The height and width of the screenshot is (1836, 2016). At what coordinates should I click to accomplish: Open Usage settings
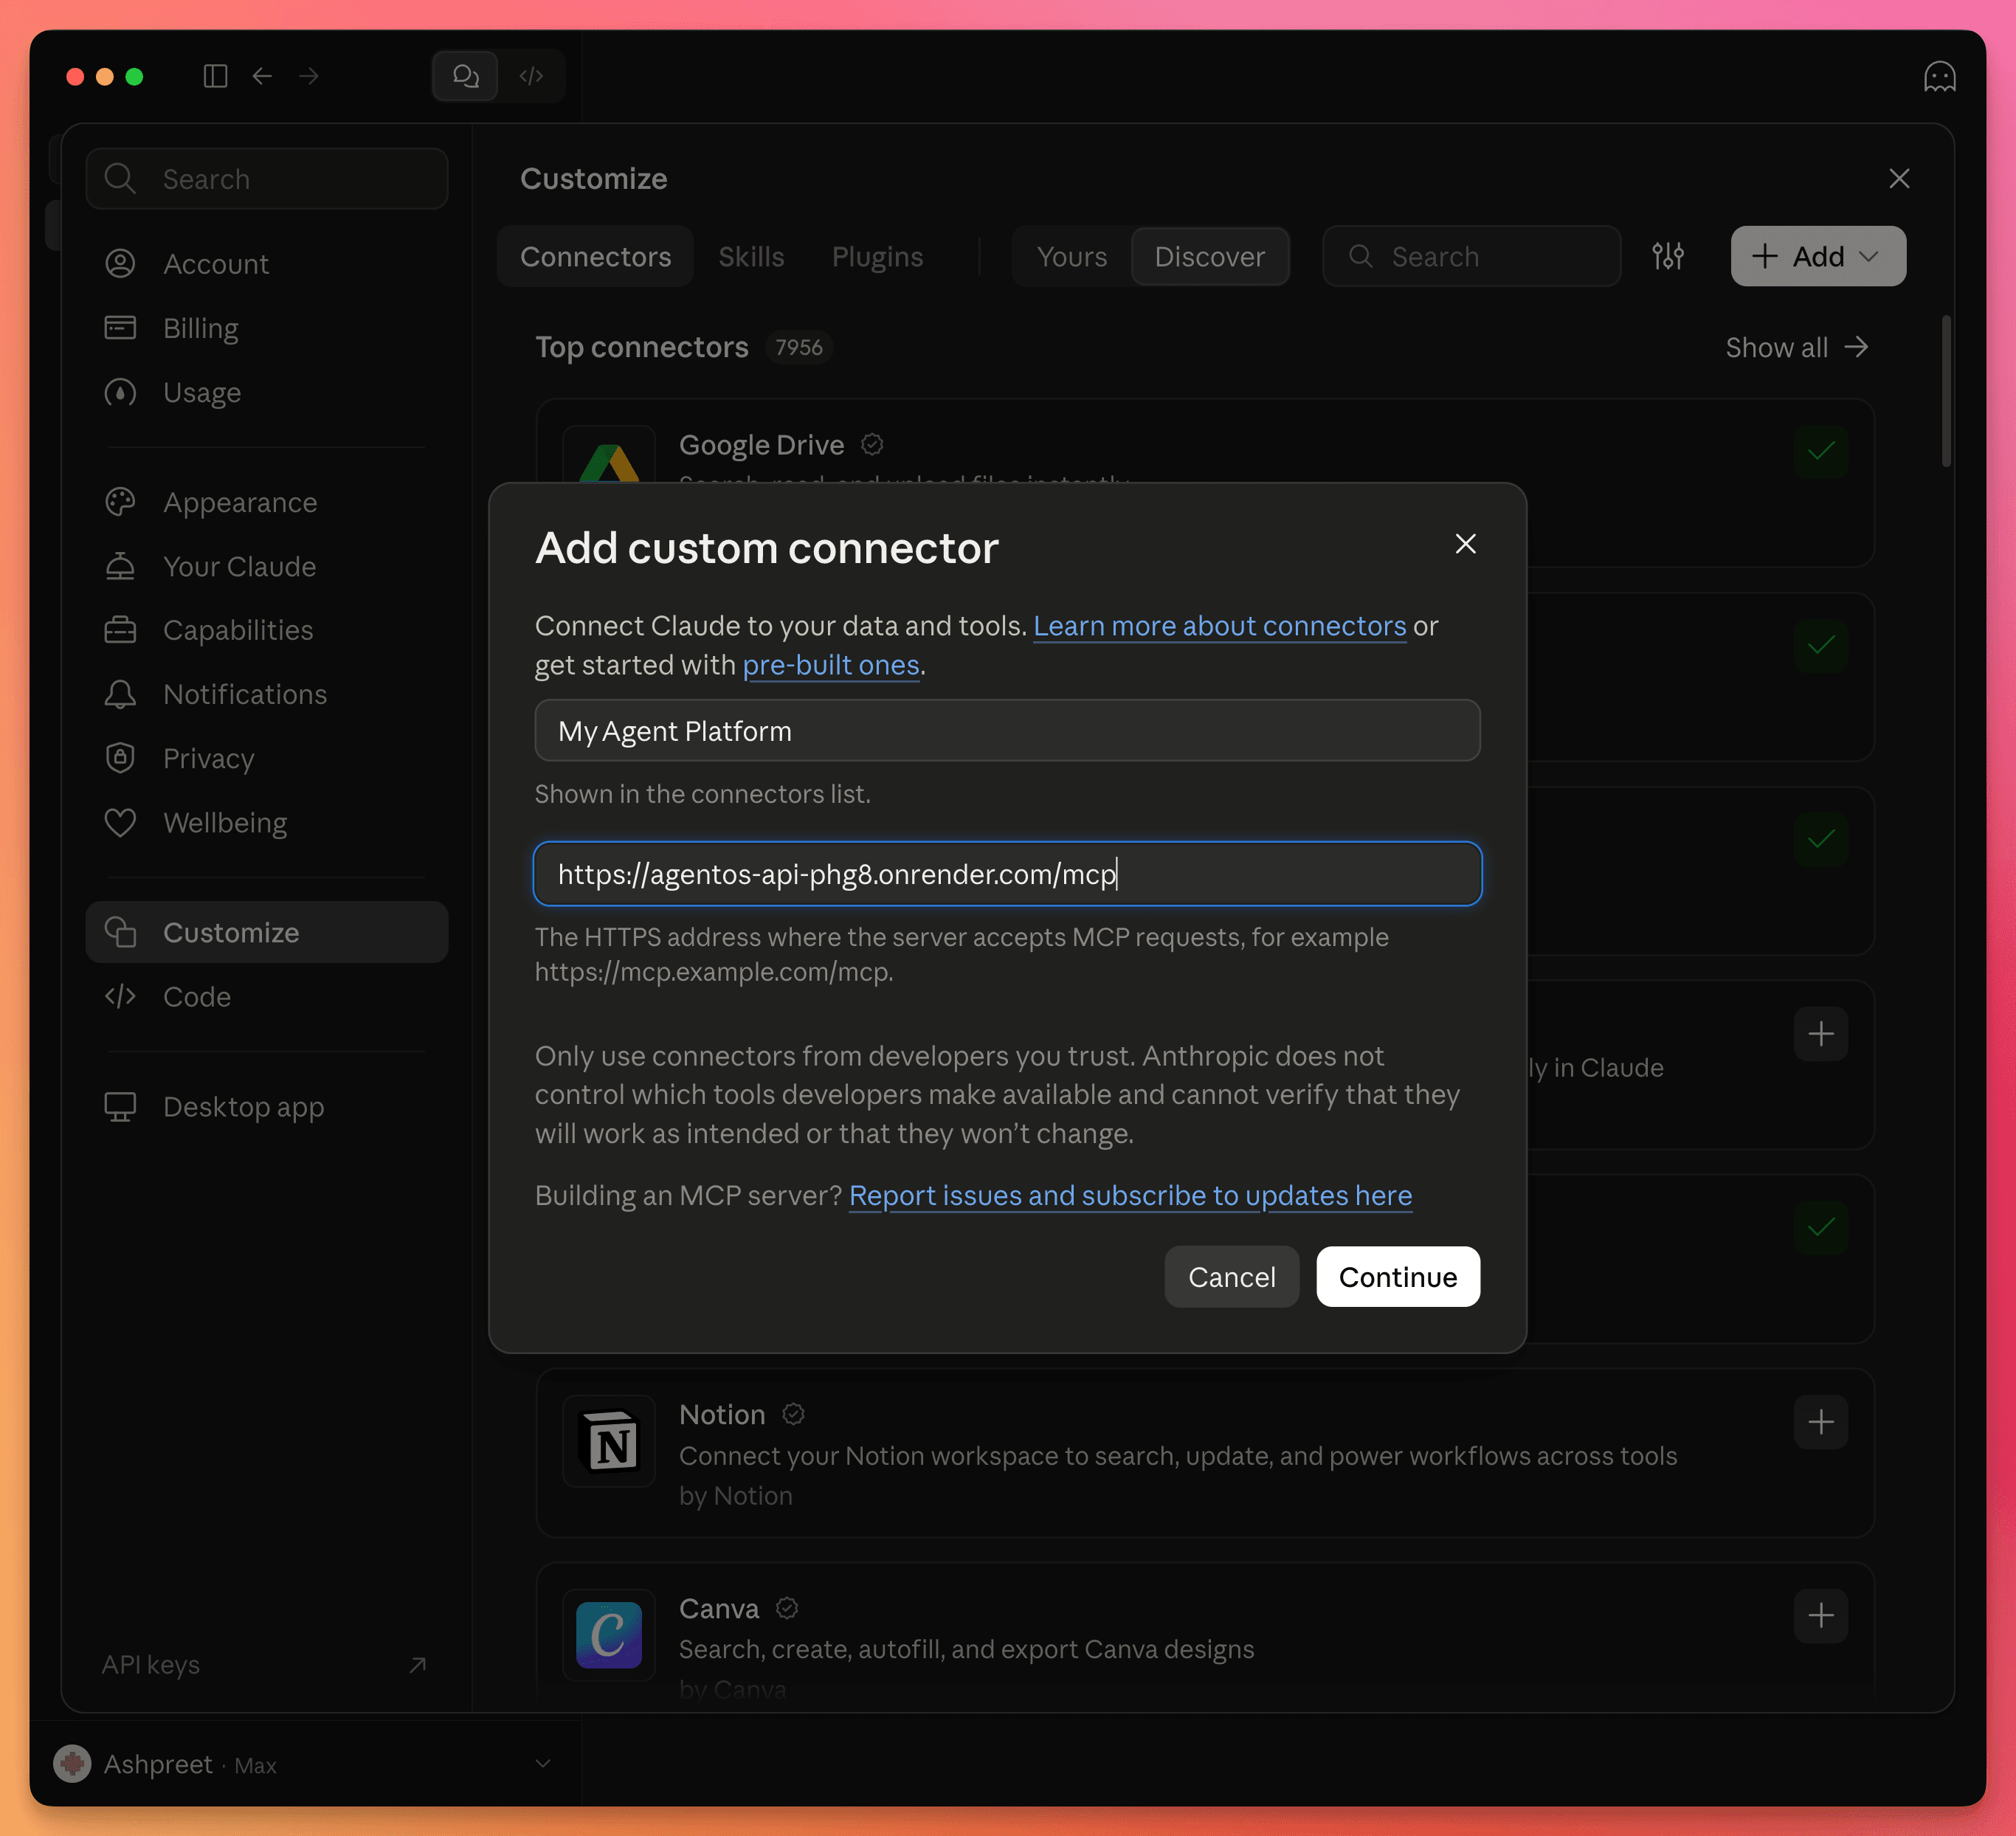pyautogui.click(x=266, y=392)
